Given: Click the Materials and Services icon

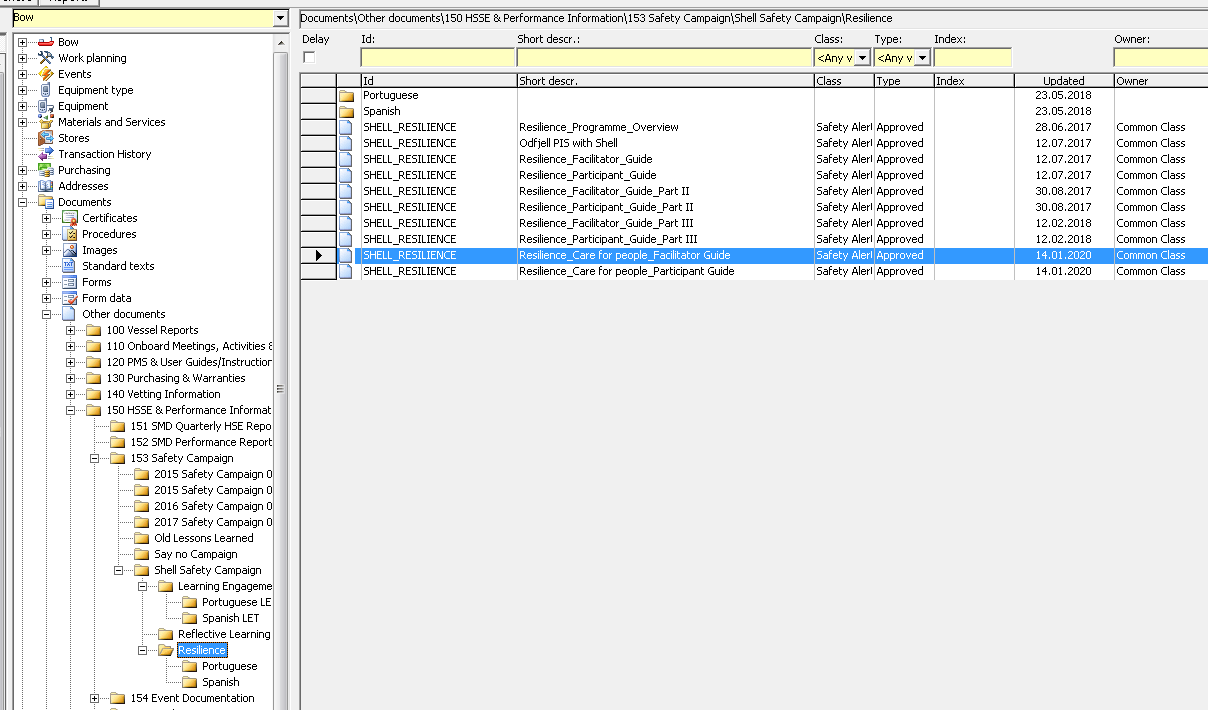Looking at the screenshot, I should pos(45,122).
